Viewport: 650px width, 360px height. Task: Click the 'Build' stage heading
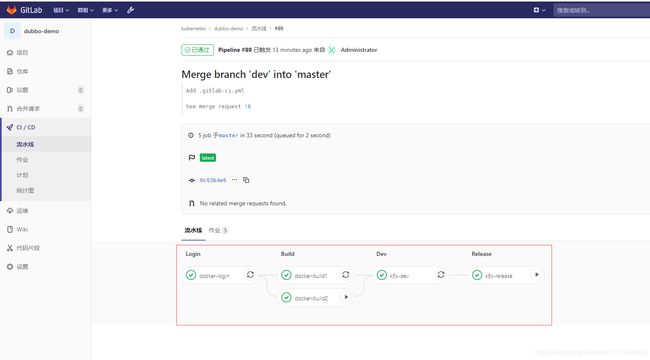tap(288, 254)
